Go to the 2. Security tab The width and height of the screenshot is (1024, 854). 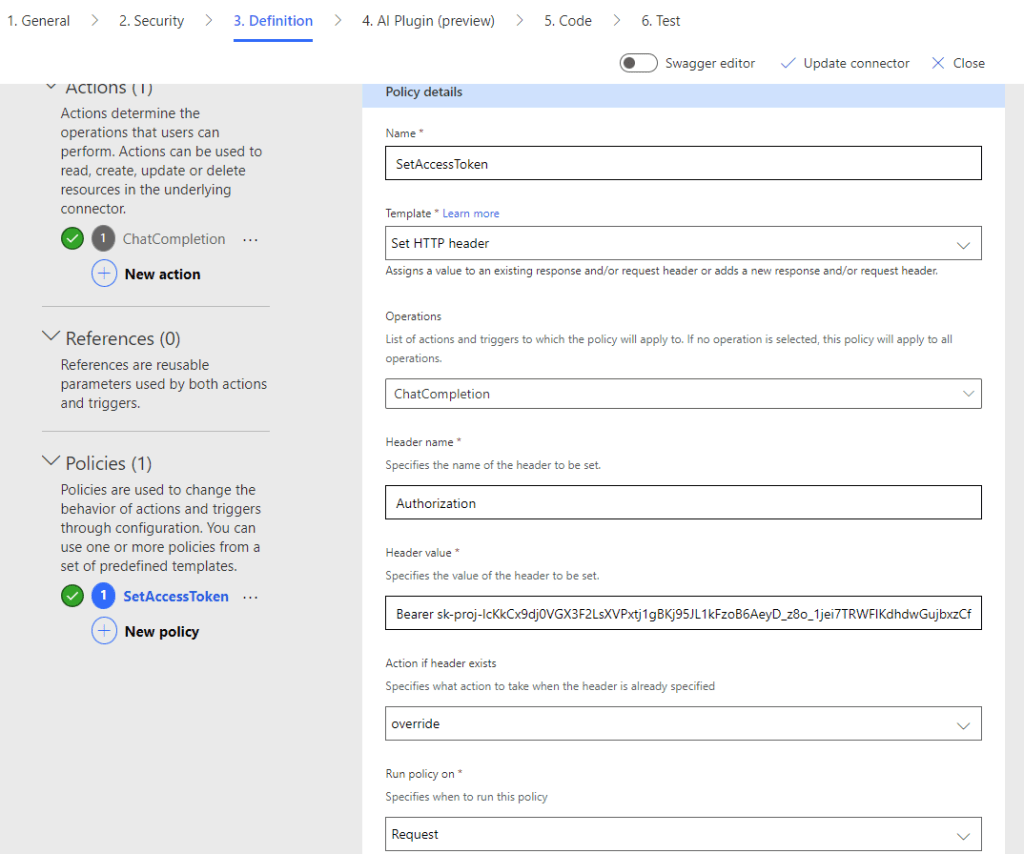click(151, 21)
